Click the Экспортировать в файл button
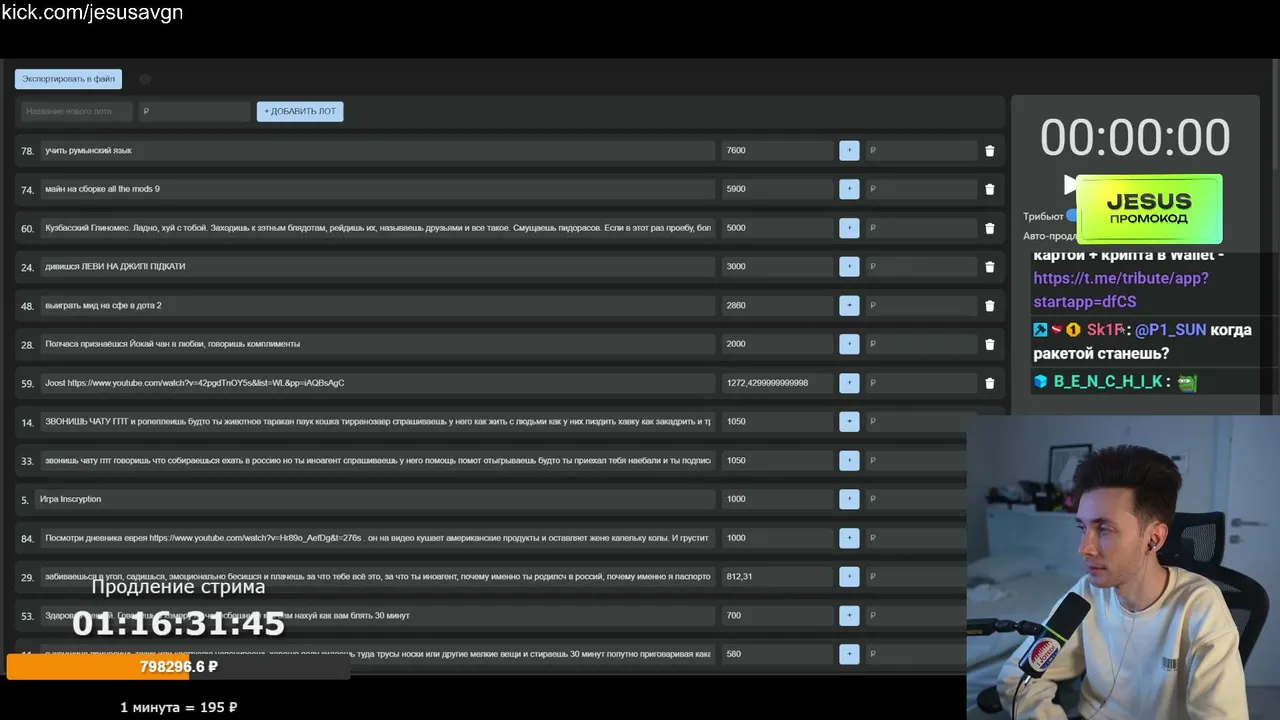Image resolution: width=1280 pixels, height=720 pixels. (68, 79)
